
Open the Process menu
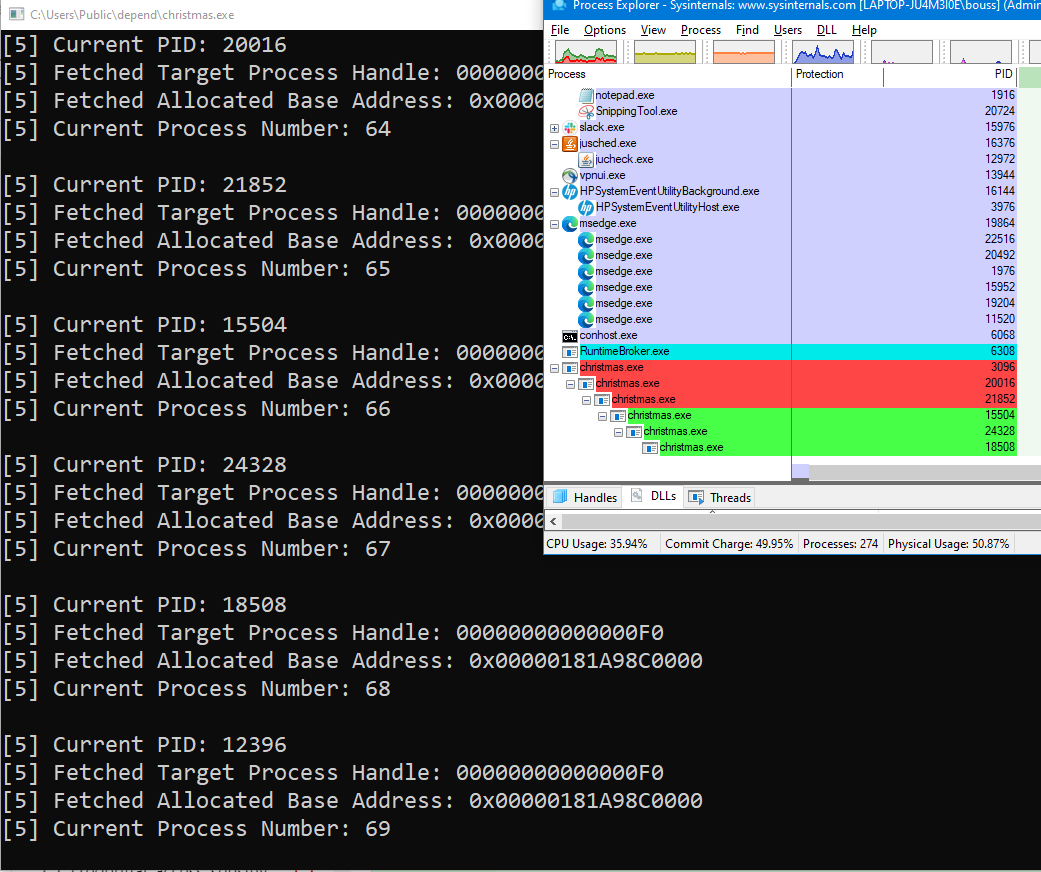(700, 30)
